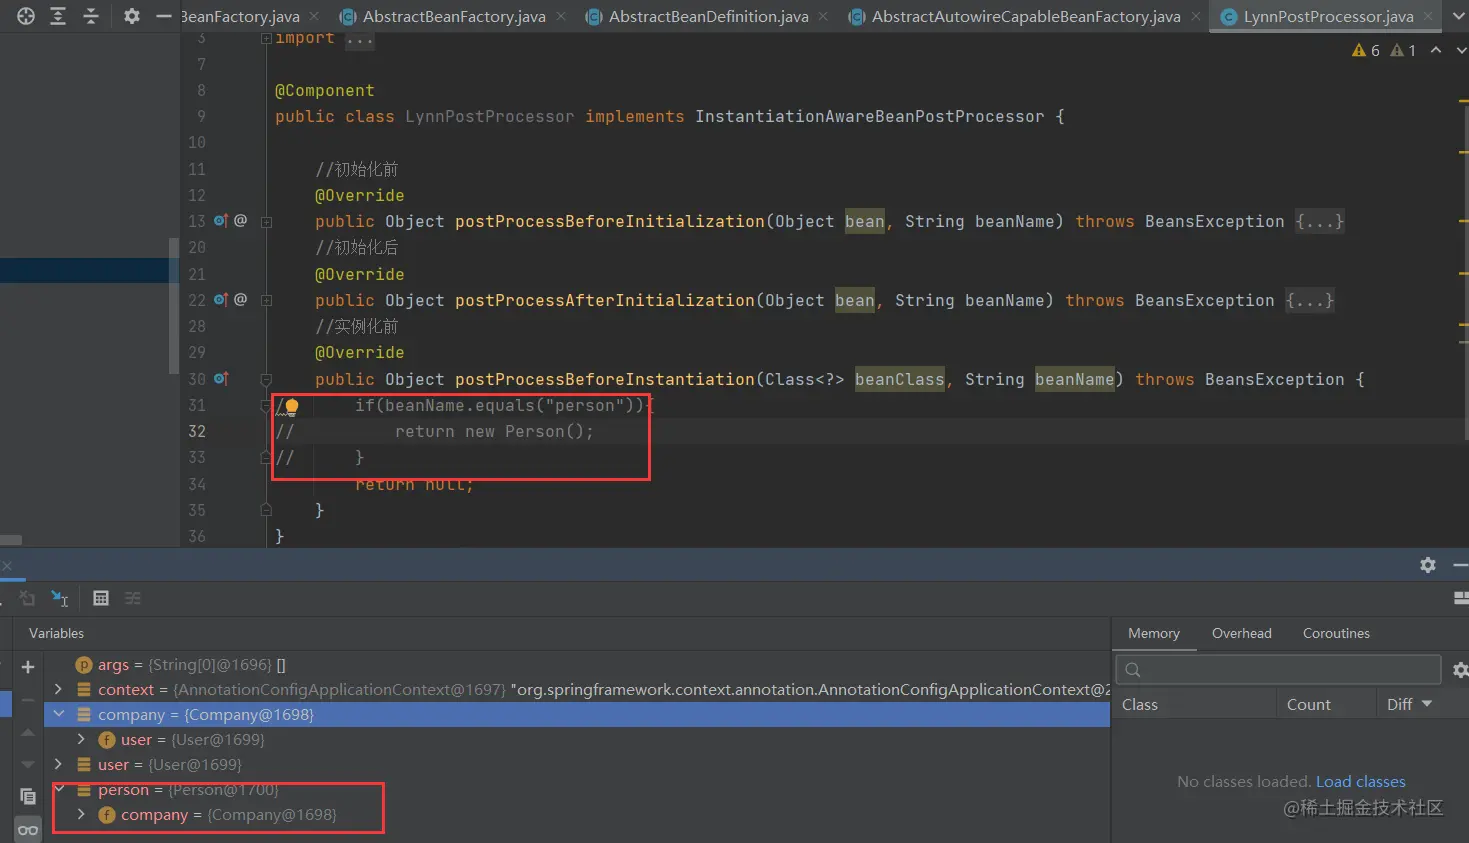Click the override gutter icon on line 30

pyautogui.click(x=221, y=379)
